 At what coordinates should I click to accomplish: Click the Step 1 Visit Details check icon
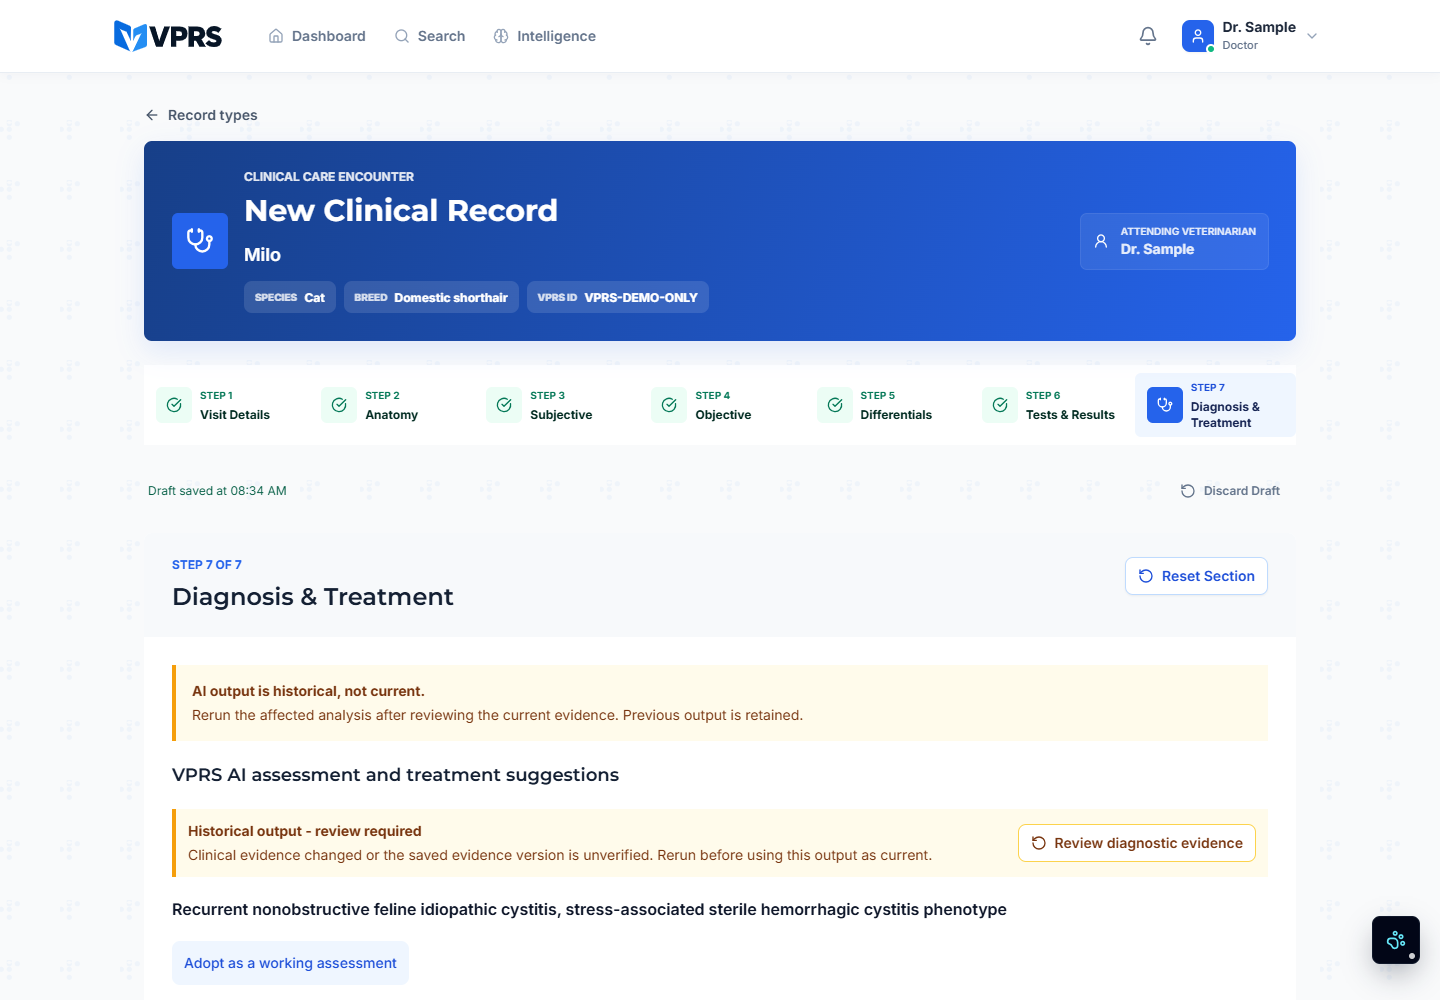click(174, 405)
